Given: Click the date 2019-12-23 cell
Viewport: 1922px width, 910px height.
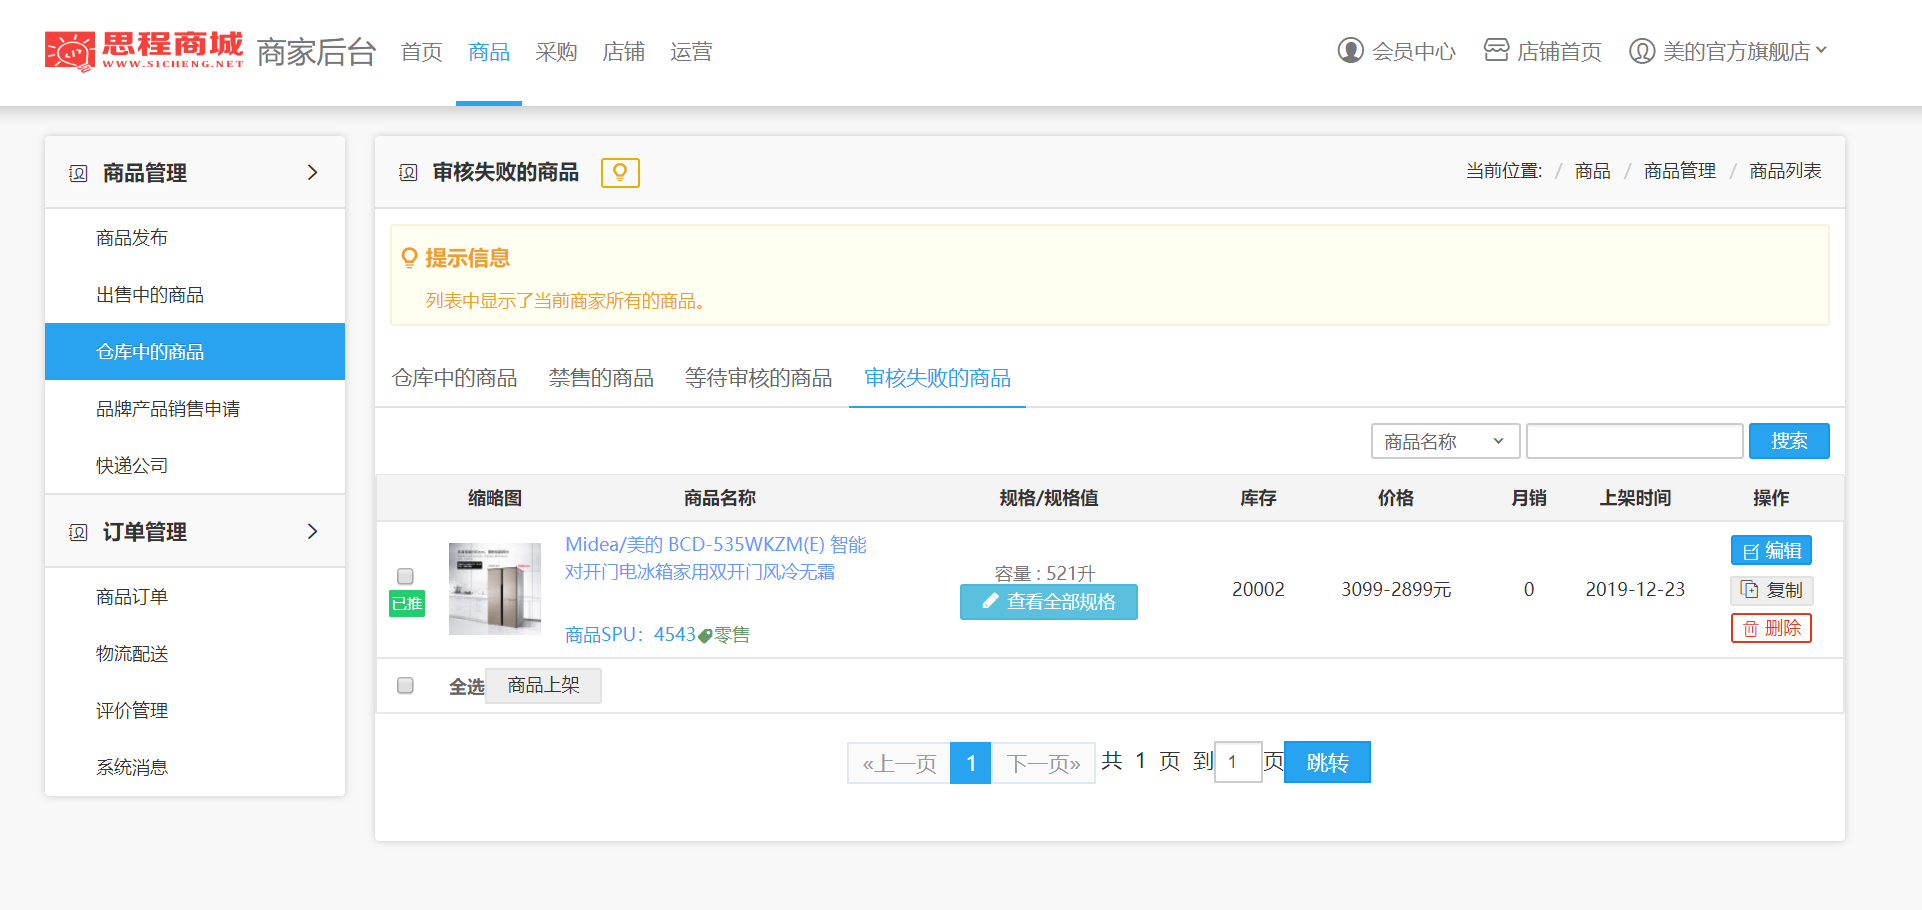Looking at the screenshot, I should coord(1635,589).
